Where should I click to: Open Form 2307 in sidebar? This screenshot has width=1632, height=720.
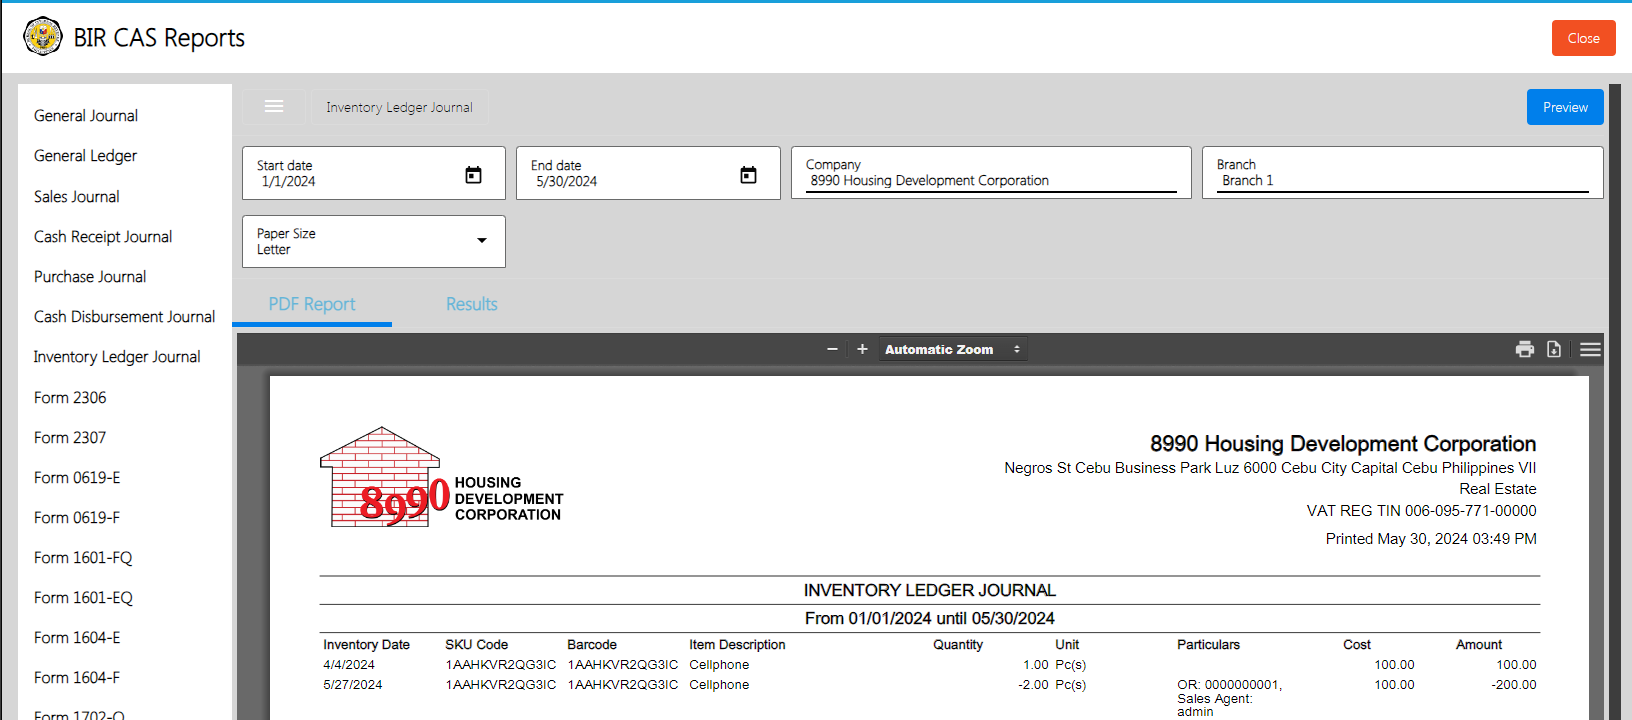pyautogui.click(x=70, y=438)
